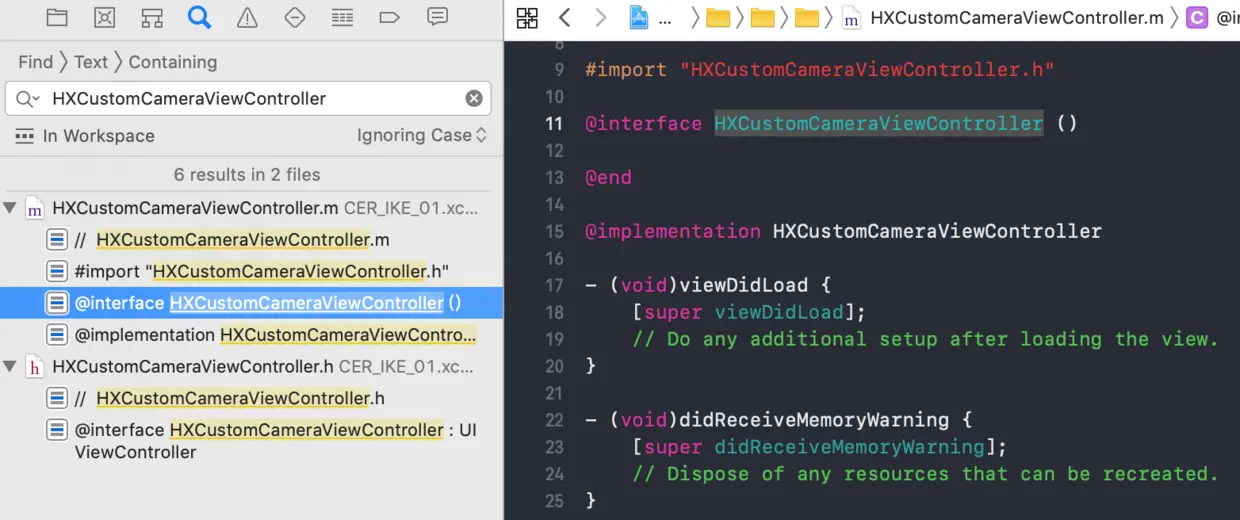The image size is (1240, 520).
Task: Click the '@end' keyword on line 13
Action: tap(608, 177)
